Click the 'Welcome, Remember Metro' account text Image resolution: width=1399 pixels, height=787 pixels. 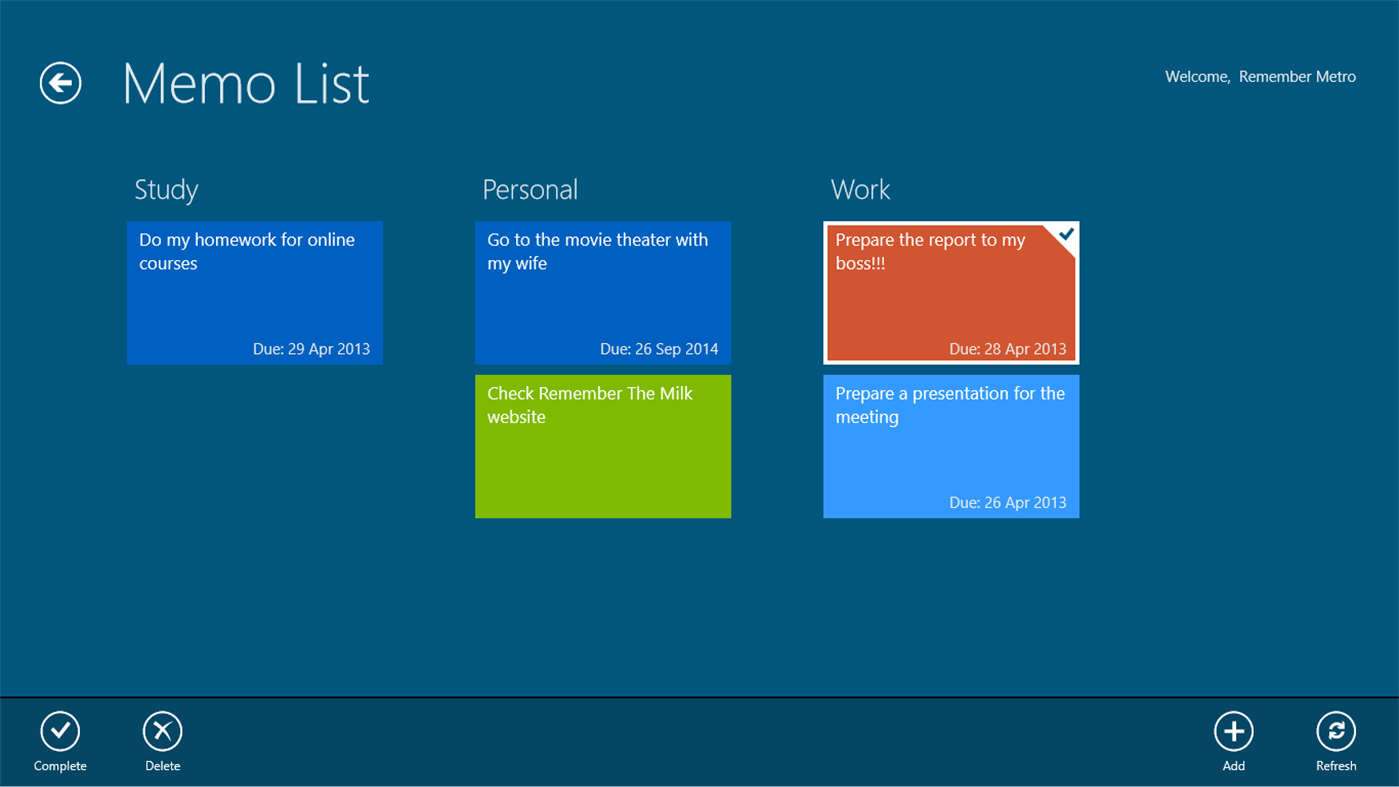(x=1260, y=76)
